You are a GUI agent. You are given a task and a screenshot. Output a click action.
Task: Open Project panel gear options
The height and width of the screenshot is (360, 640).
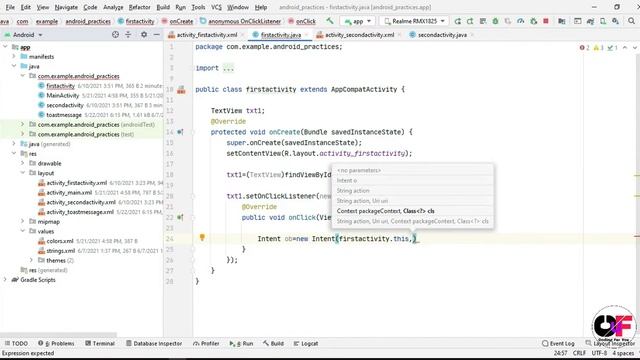coord(144,35)
